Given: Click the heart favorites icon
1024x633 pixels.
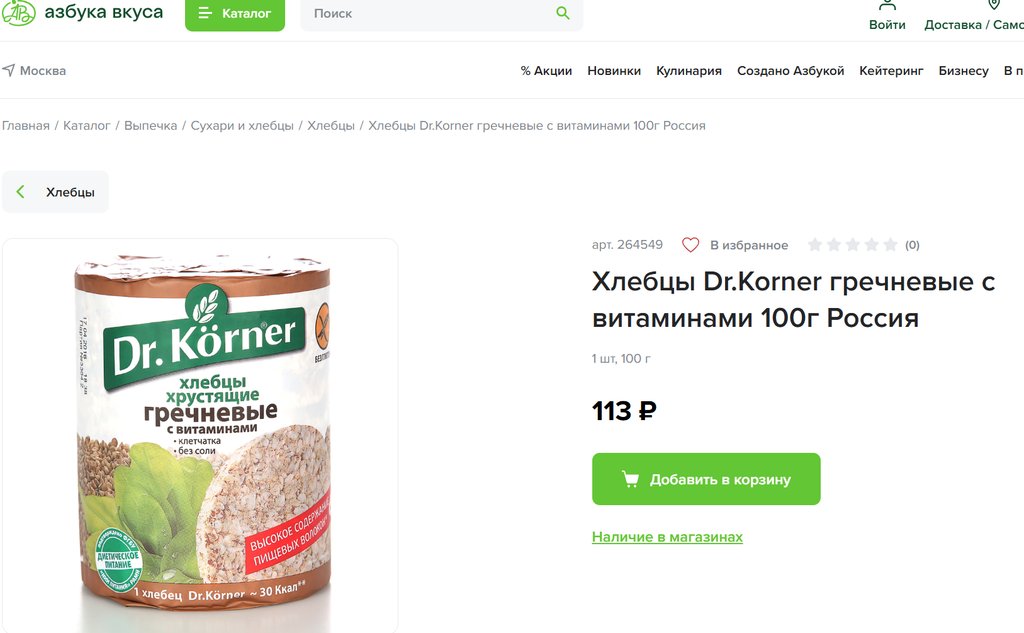Looking at the screenshot, I should [690, 245].
